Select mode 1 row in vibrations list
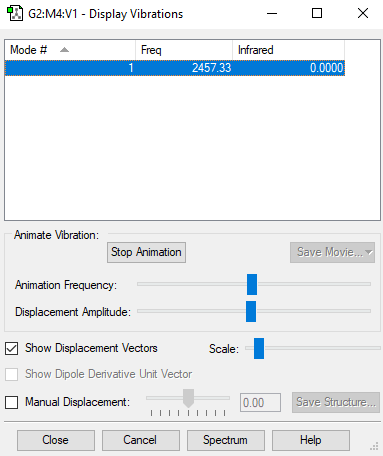 (175, 68)
